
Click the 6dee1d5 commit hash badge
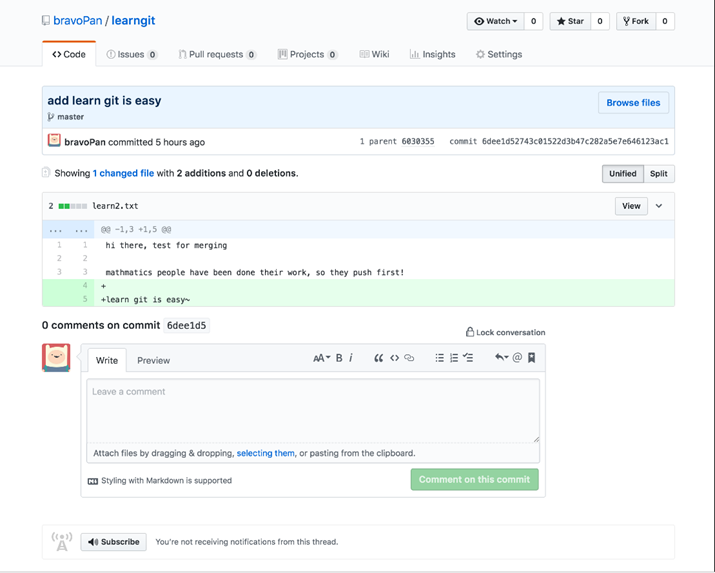(187, 325)
